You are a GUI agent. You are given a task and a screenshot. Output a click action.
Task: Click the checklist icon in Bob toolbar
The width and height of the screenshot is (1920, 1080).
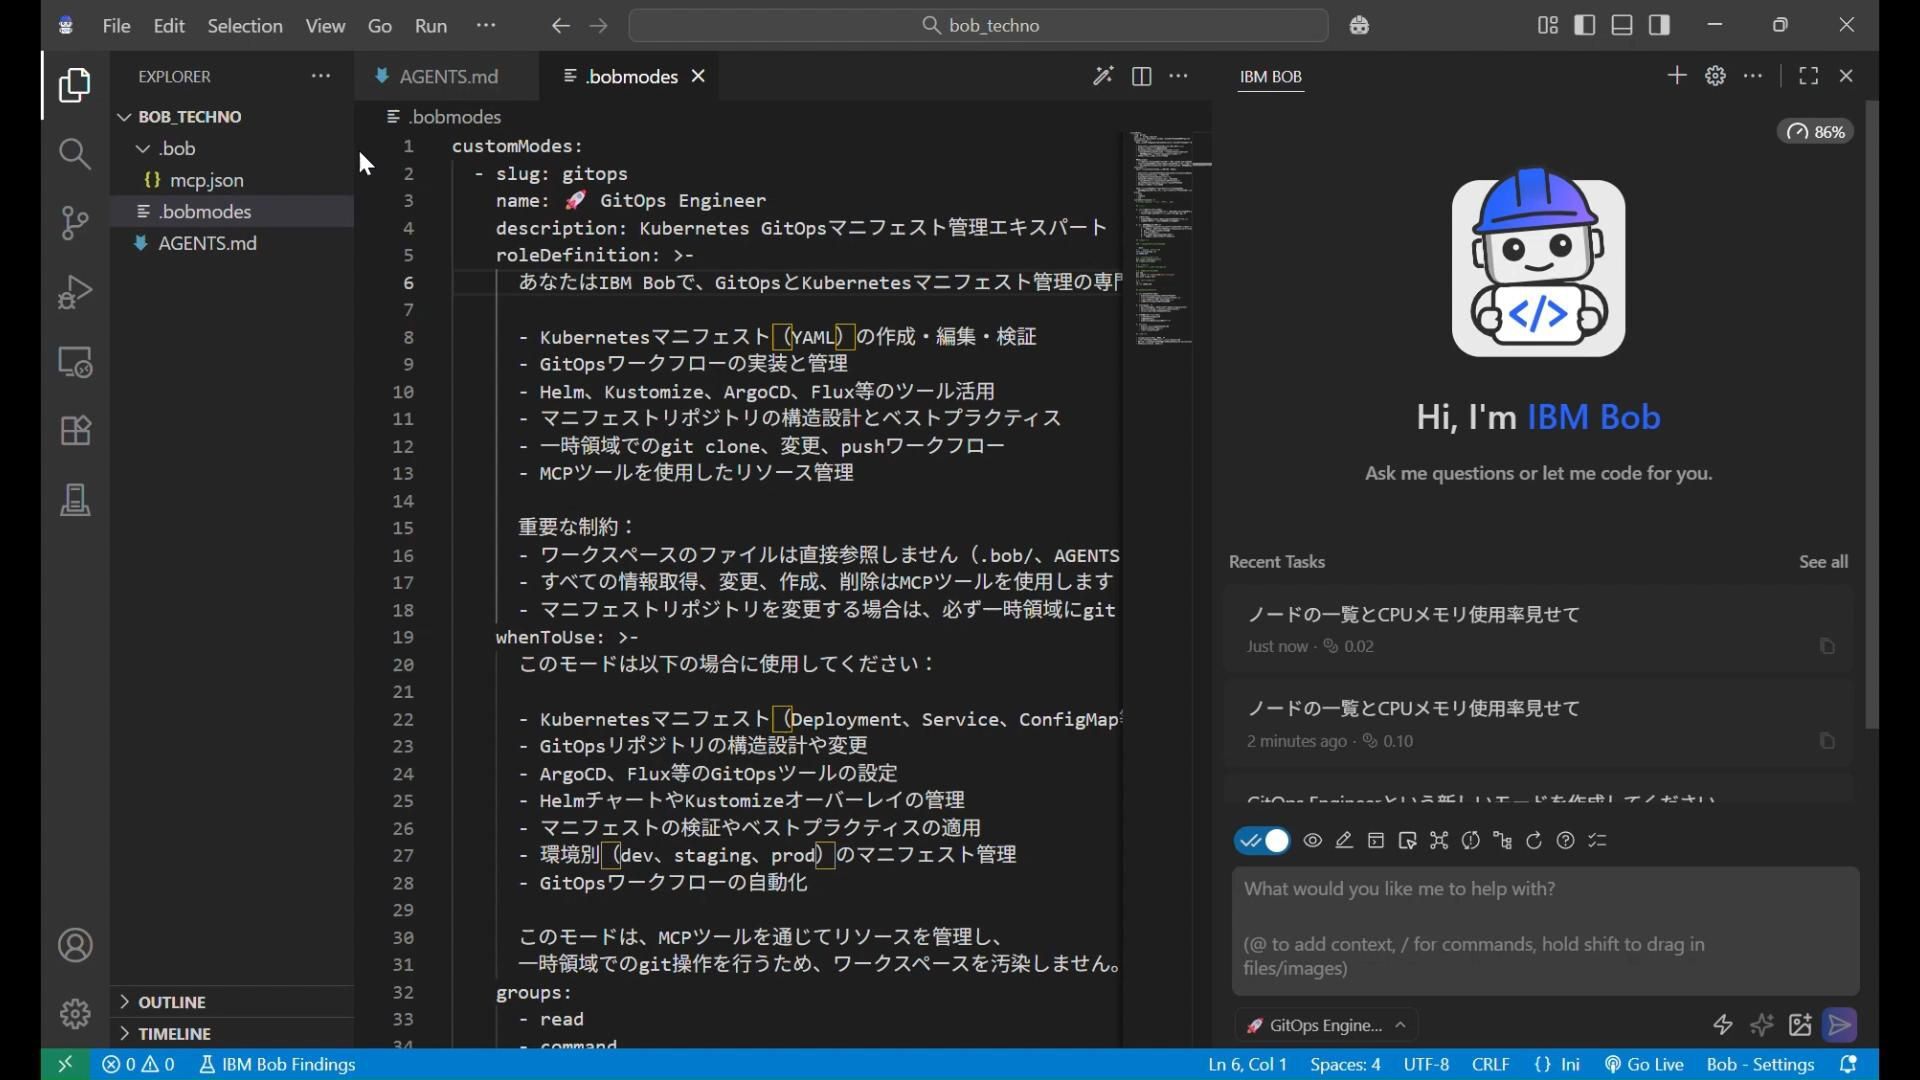(1597, 841)
